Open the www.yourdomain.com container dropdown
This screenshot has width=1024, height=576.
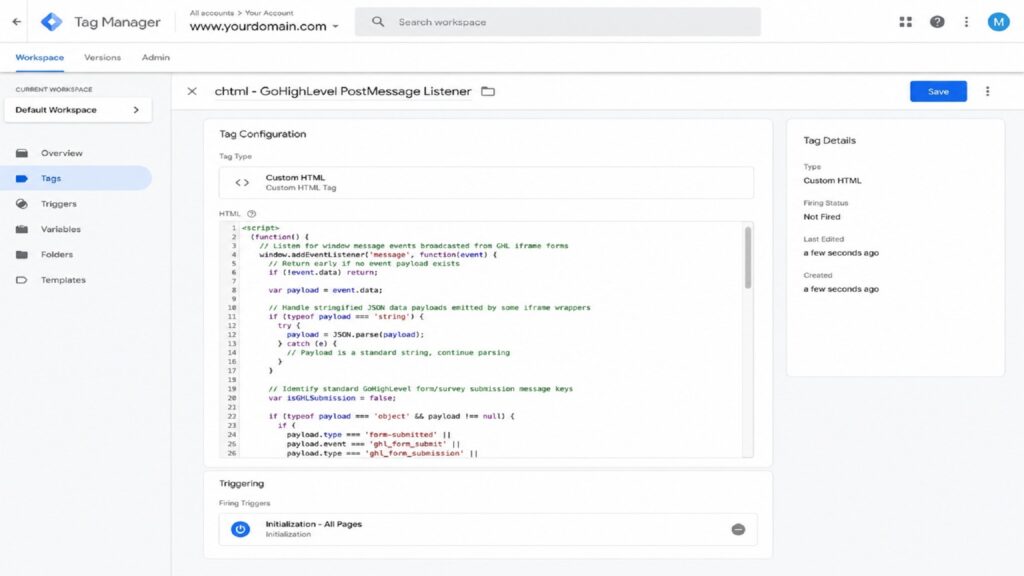[264, 26]
